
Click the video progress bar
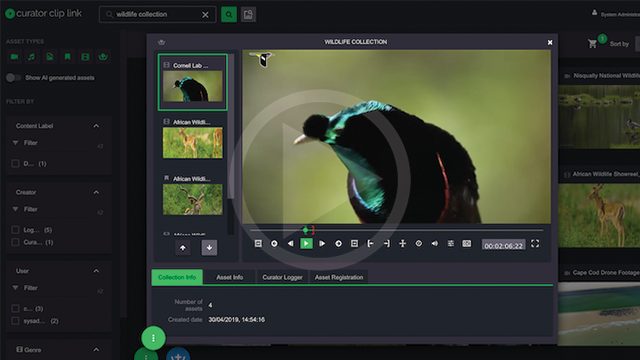[x=396, y=230]
